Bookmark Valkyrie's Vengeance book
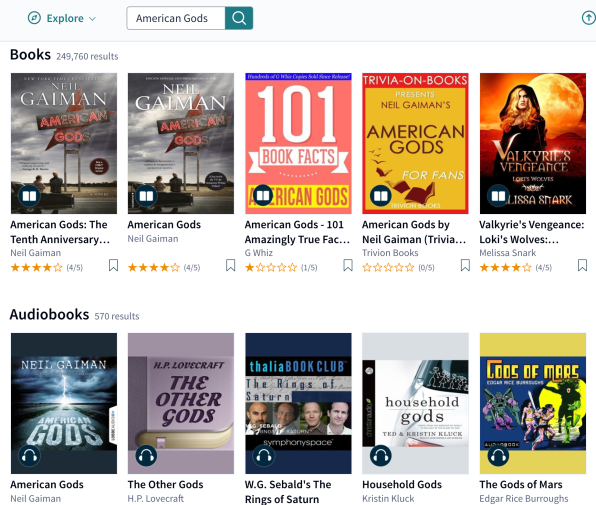The image size is (596, 505). pyautogui.click(x=582, y=265)
